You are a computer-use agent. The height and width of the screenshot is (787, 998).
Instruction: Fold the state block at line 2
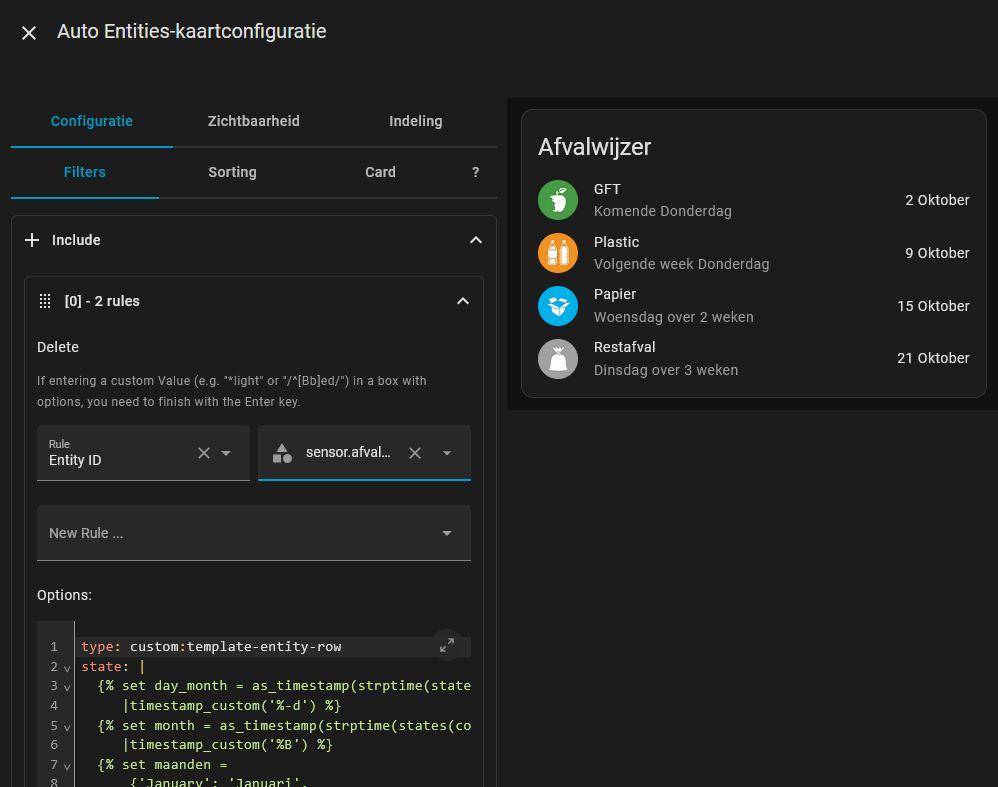click(x=67, y=669)
